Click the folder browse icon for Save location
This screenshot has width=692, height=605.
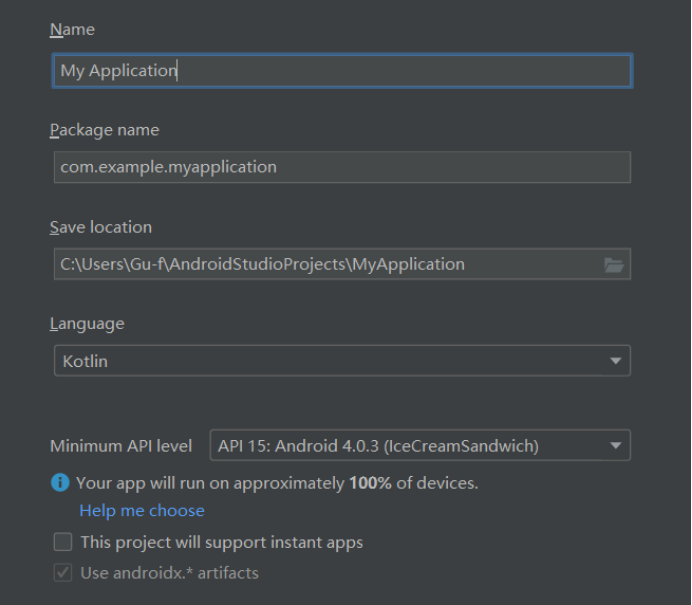click(614, 265)
